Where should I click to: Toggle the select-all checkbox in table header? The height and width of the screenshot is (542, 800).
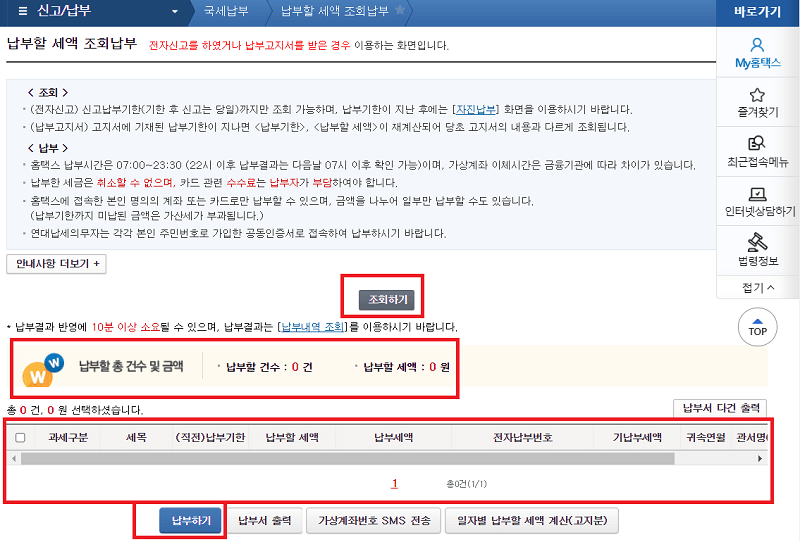(20, 438)
